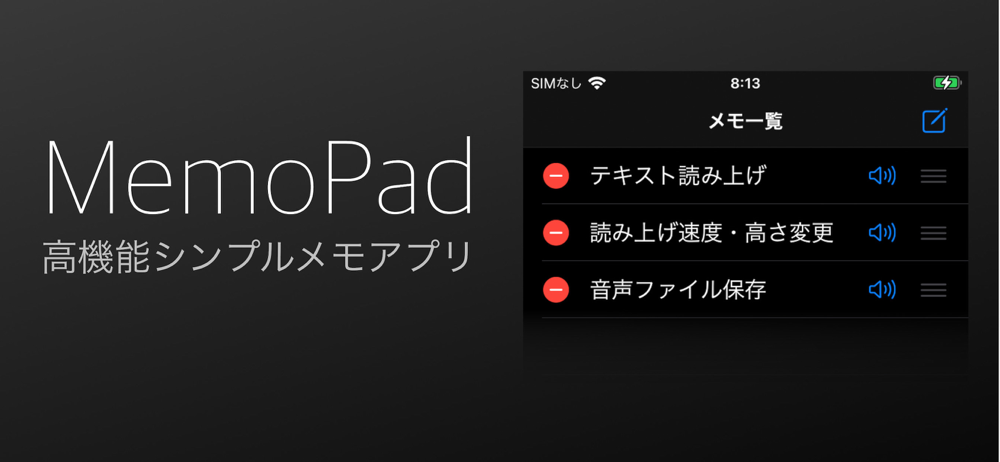Delete the テキスト読み上げ memo via red minus
Image resolution: width=1000 pixels, height=462 pixels.
(556, 175)
